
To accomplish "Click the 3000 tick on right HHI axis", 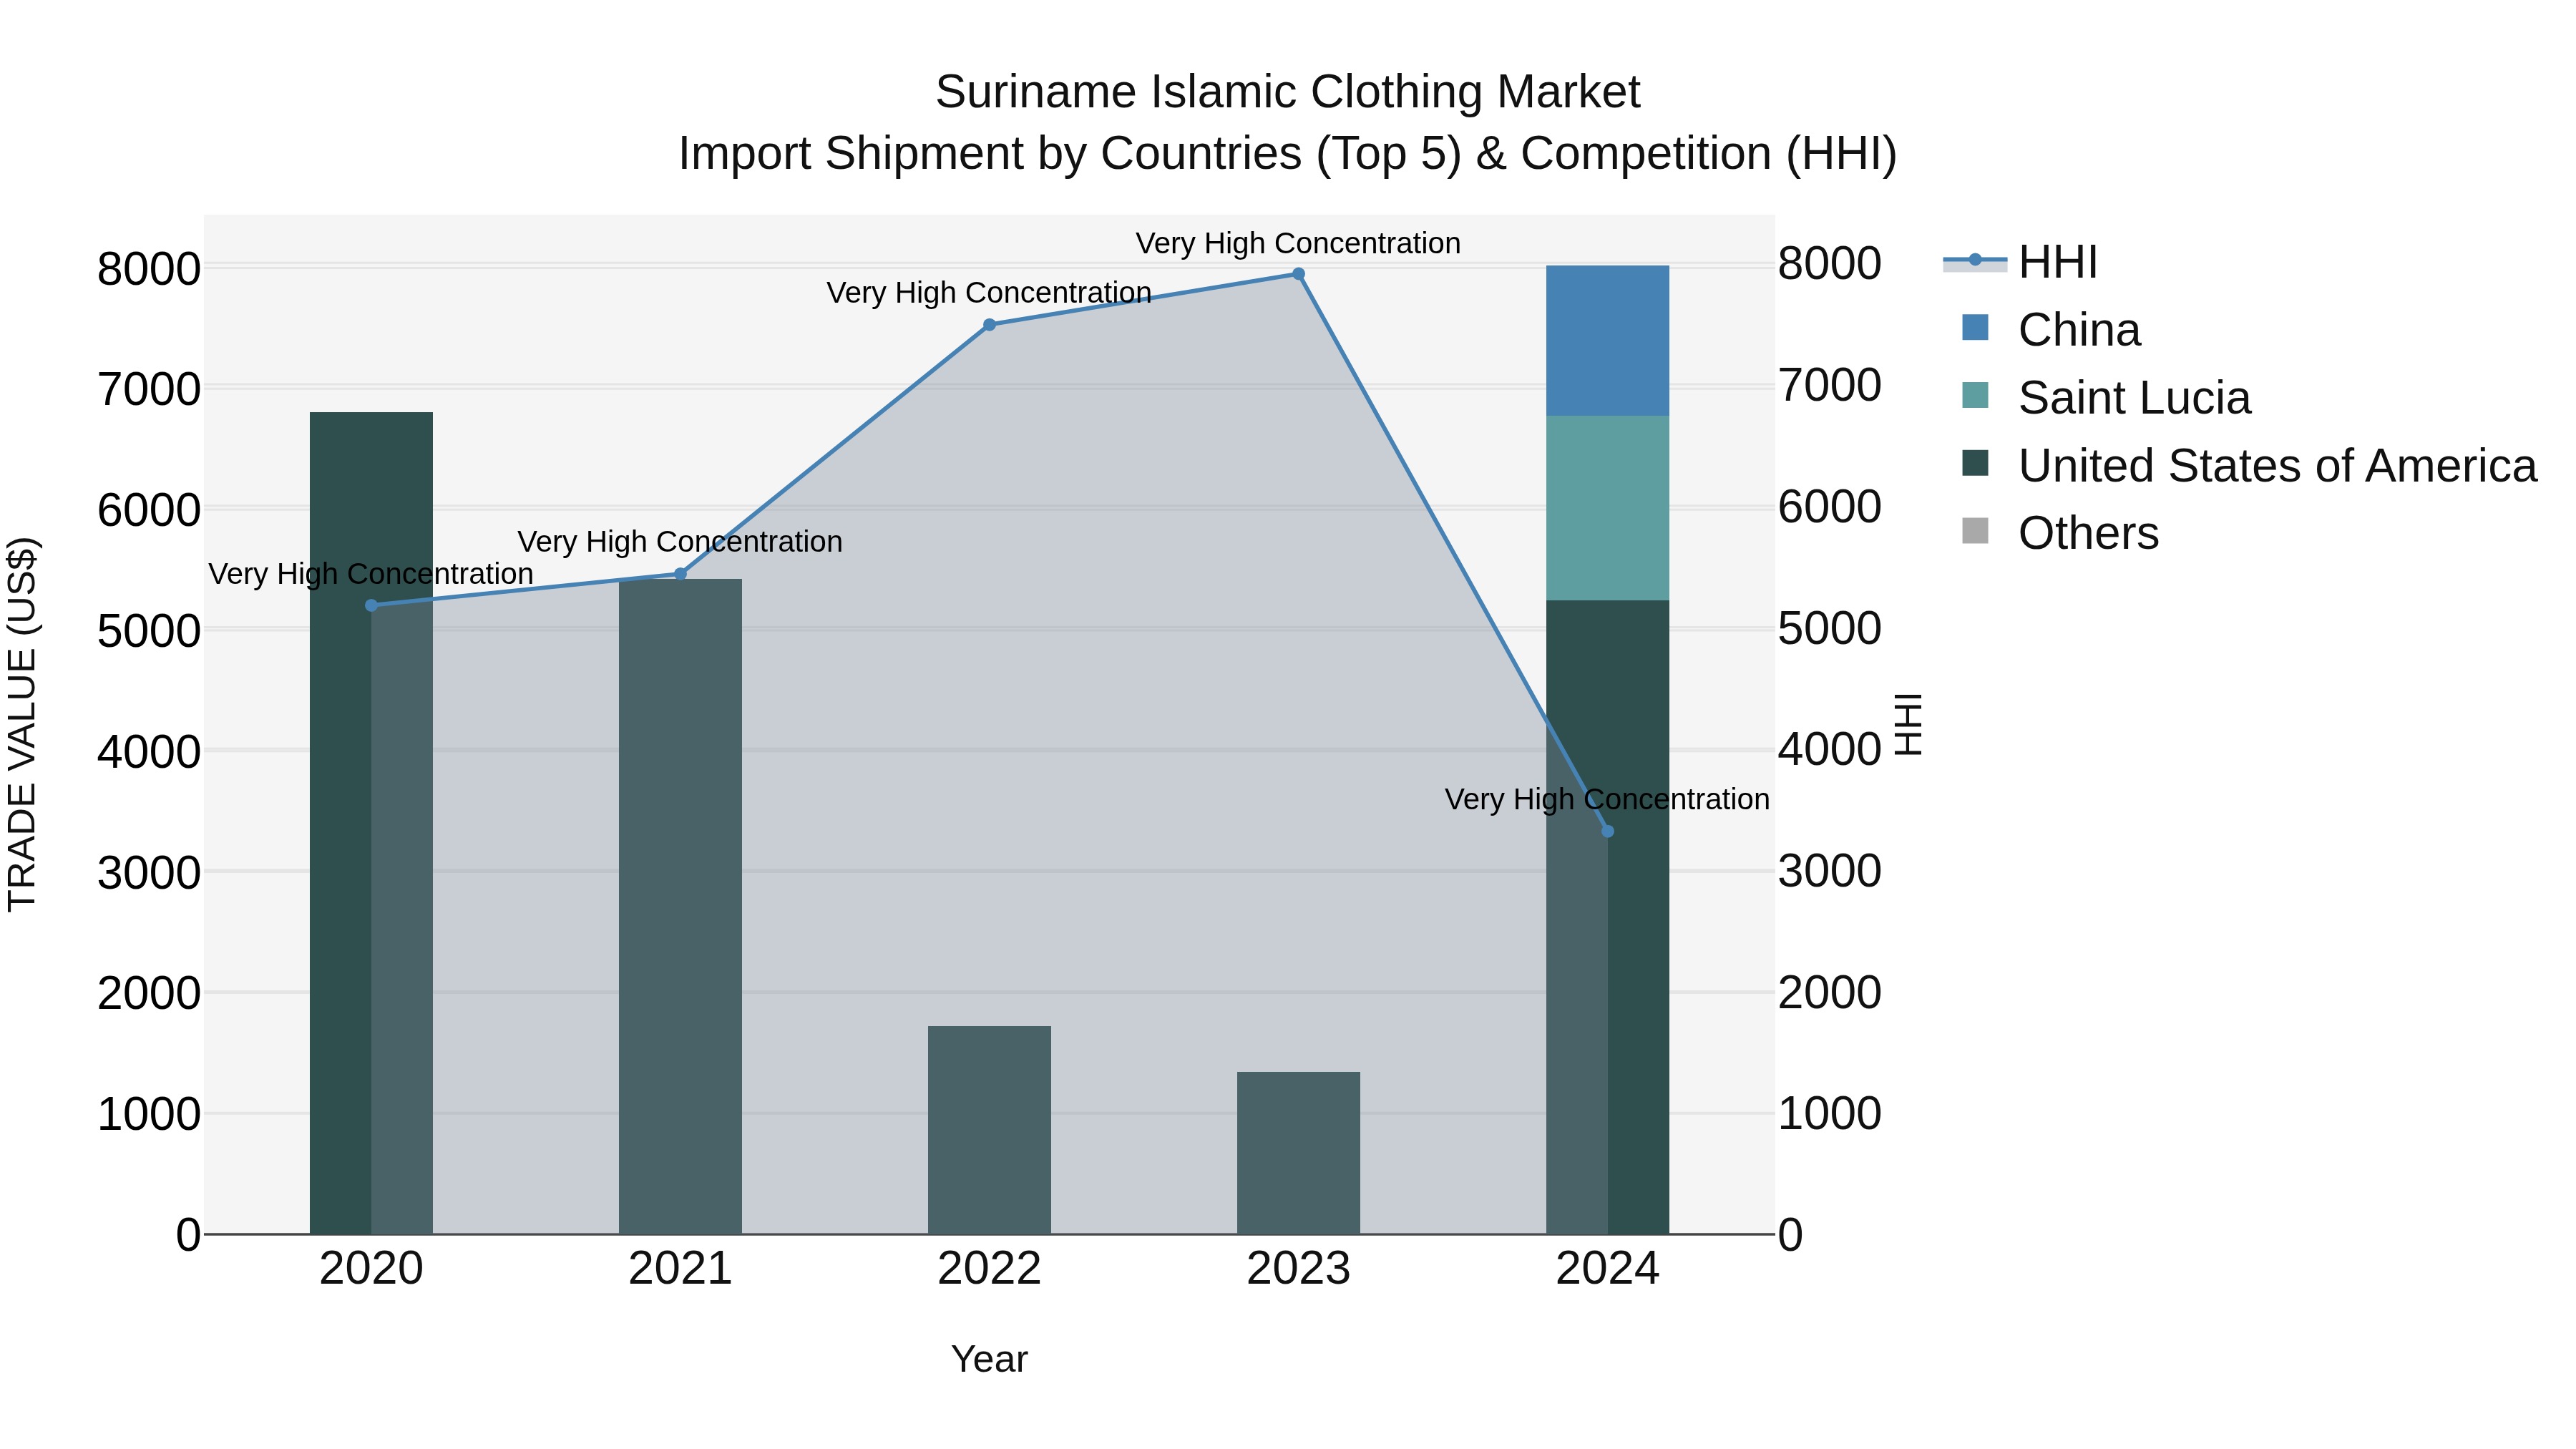I will coord(1830,871).
